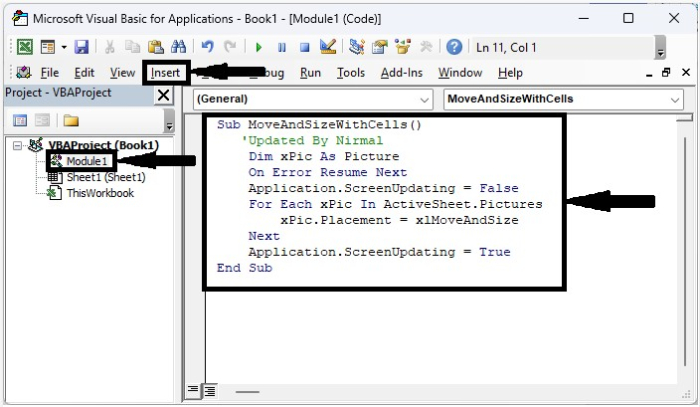Image resolution: width=700 pixels, height=407 pixels.
Task: Click View Object icon in Project pane
Action: 42,120
